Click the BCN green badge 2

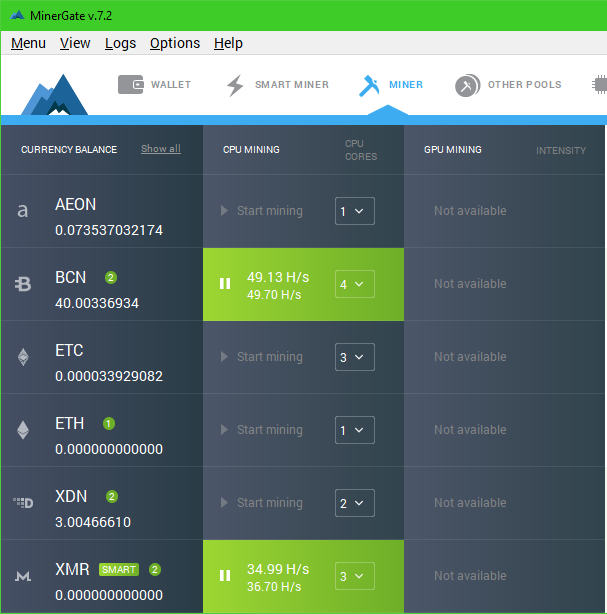(x=111, y=278)
